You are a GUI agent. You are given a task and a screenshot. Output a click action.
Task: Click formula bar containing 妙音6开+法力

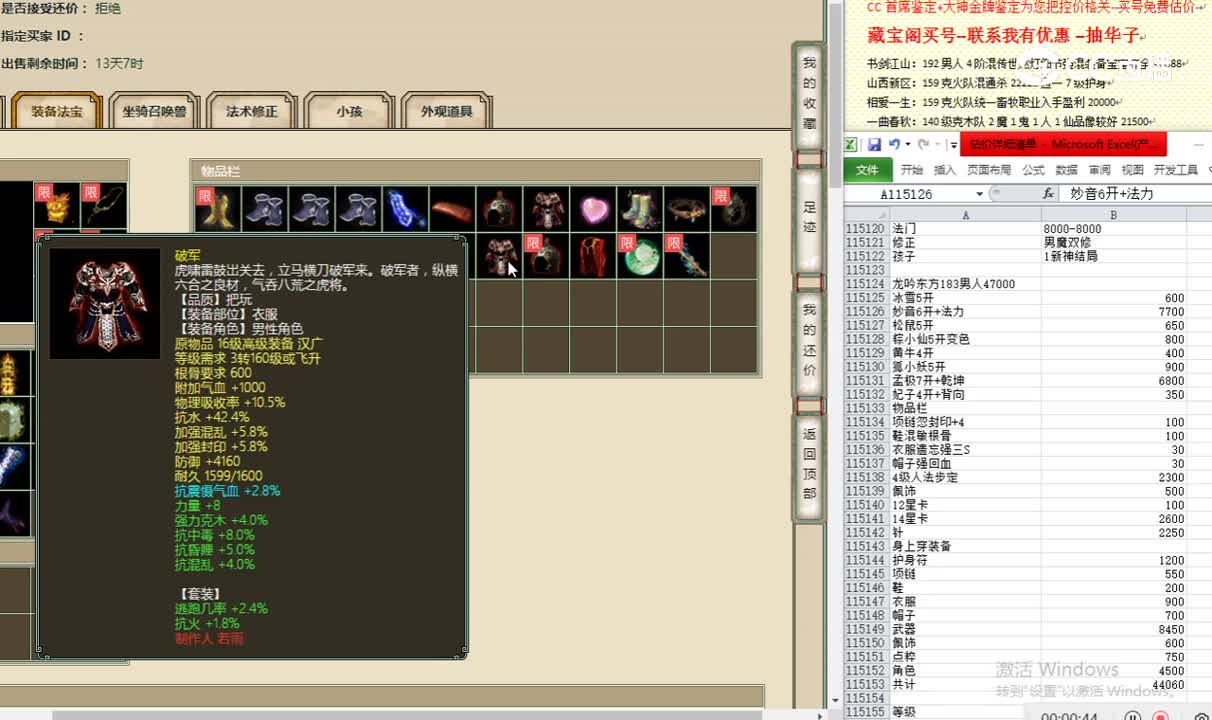1135,194
